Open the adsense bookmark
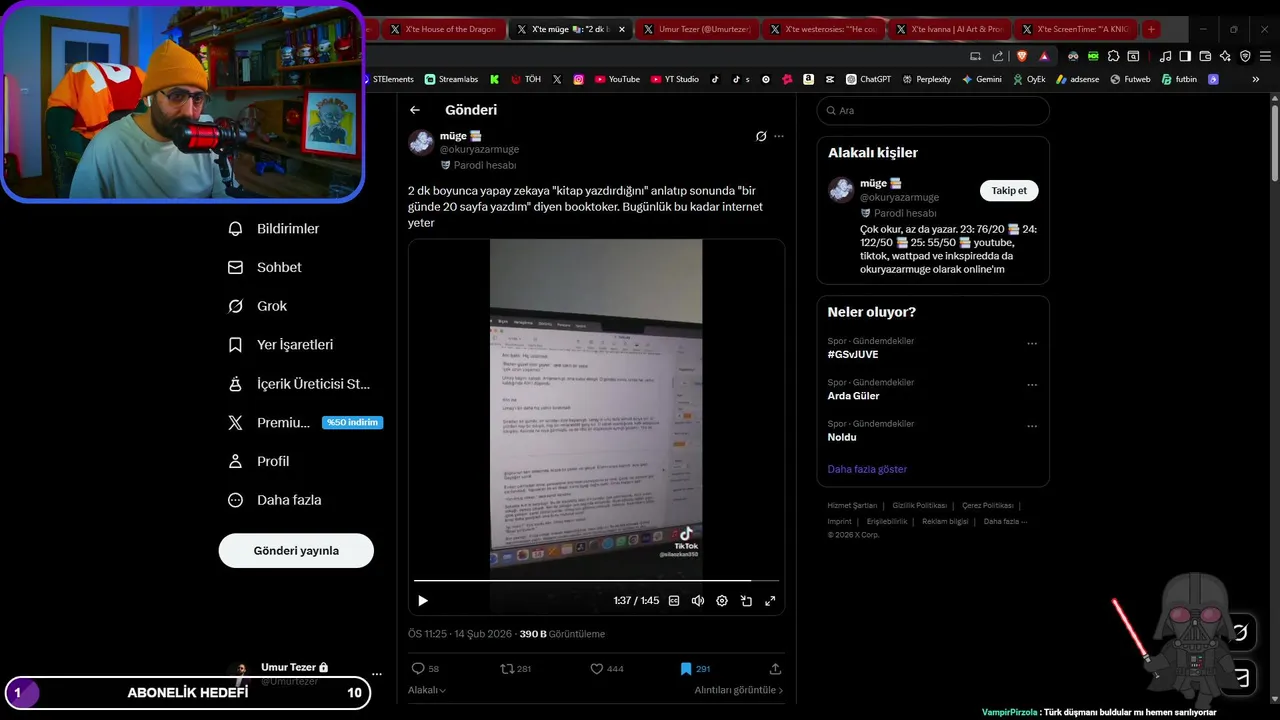The image size is (1280, 720). (1077, 79)
